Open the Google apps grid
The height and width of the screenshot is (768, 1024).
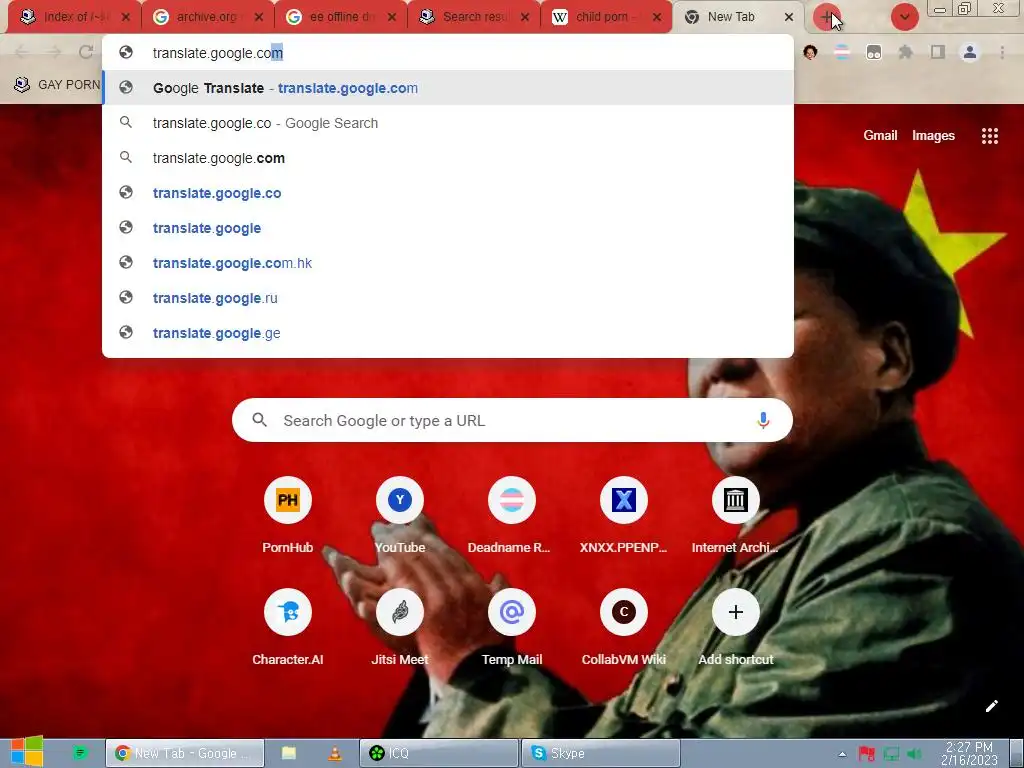coord(989,135)
